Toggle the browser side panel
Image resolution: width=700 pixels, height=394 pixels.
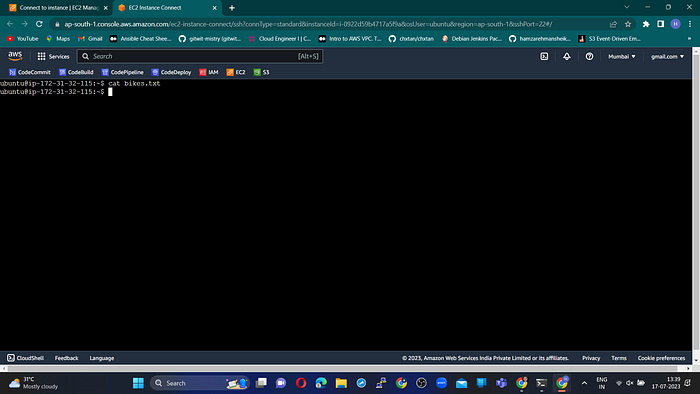click(x=661, y=24)
